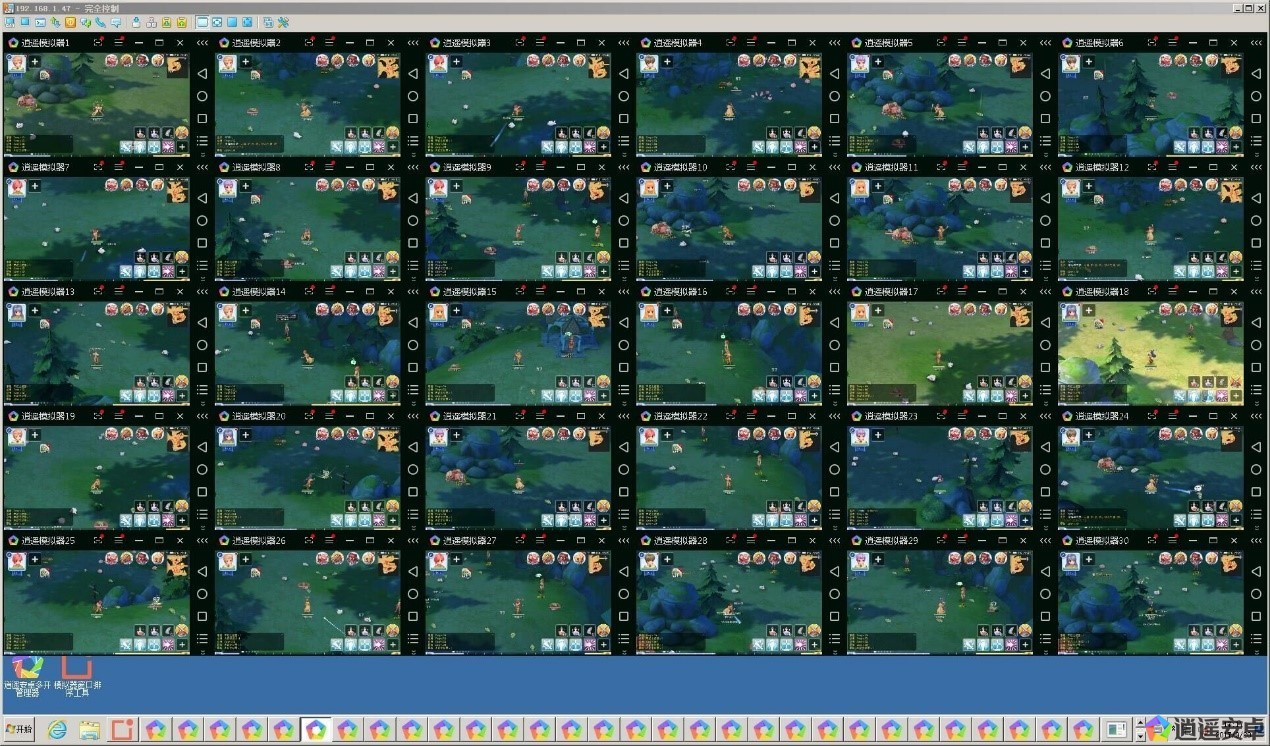Launch Internet Explorer from the taskbar

point(58,729)
